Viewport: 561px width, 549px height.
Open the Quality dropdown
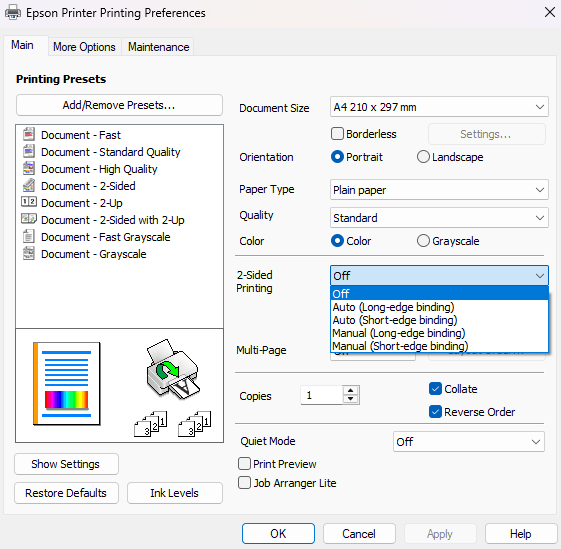[x=439, y=218]
